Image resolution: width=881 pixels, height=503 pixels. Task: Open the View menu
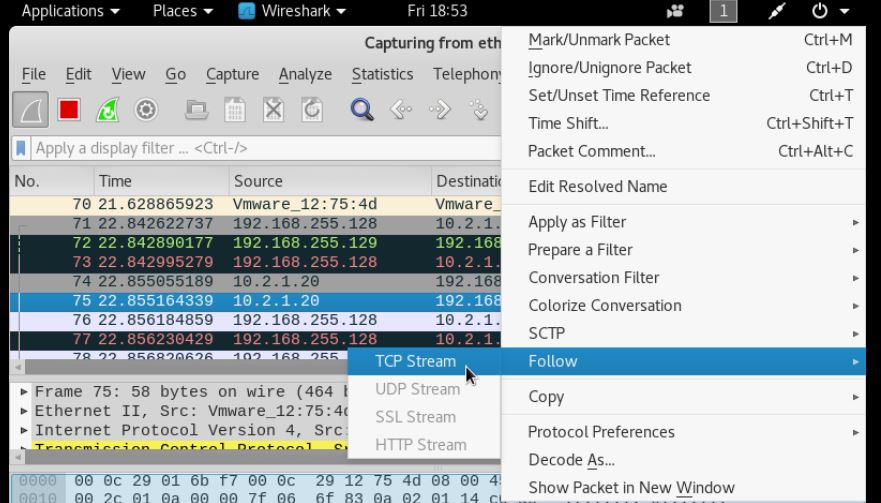point(128,74)
